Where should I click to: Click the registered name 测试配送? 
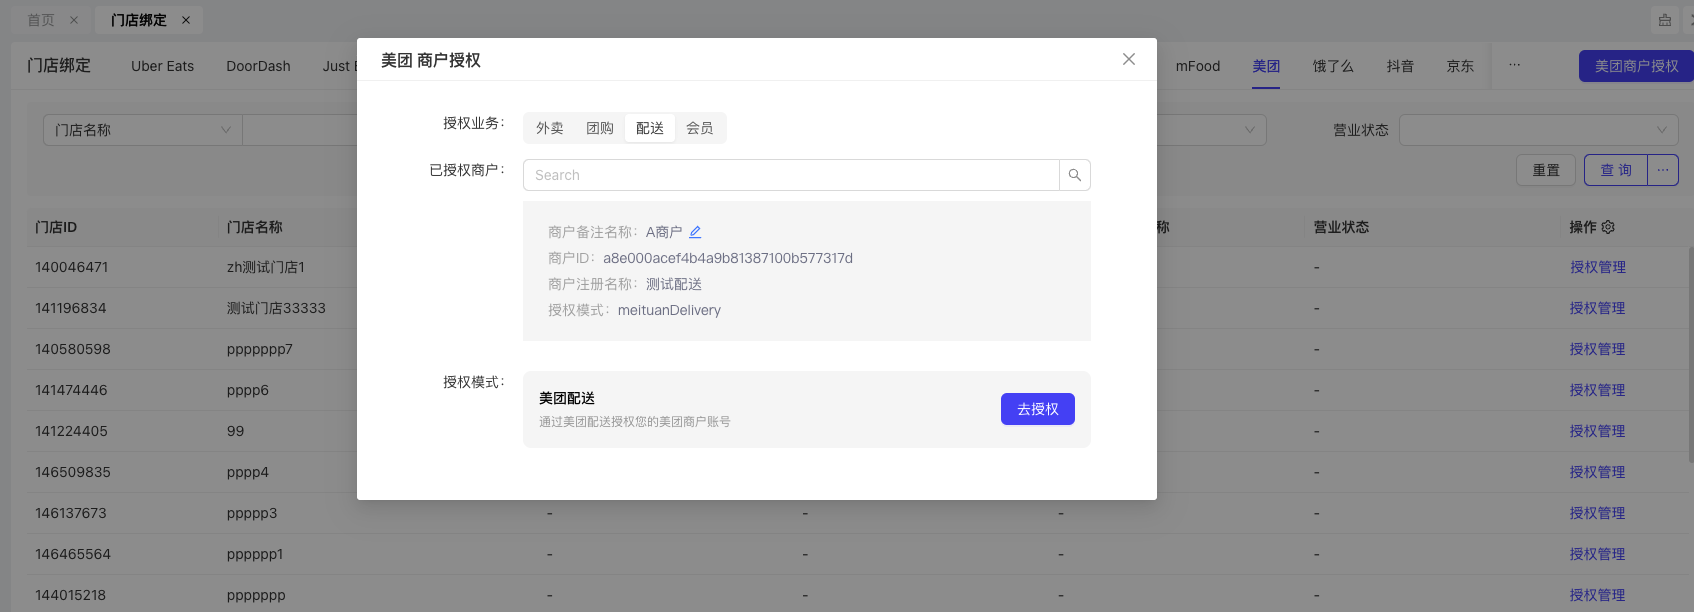tap(674, 284)
